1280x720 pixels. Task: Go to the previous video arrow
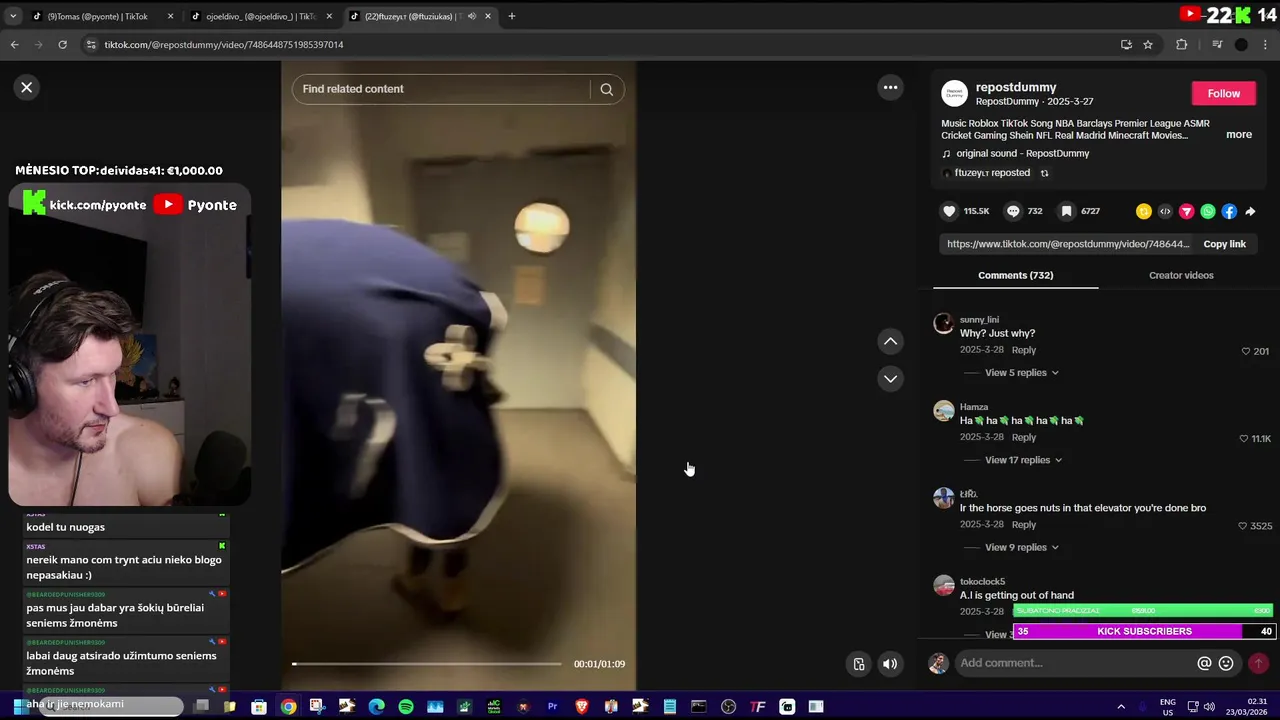point(890,341)
